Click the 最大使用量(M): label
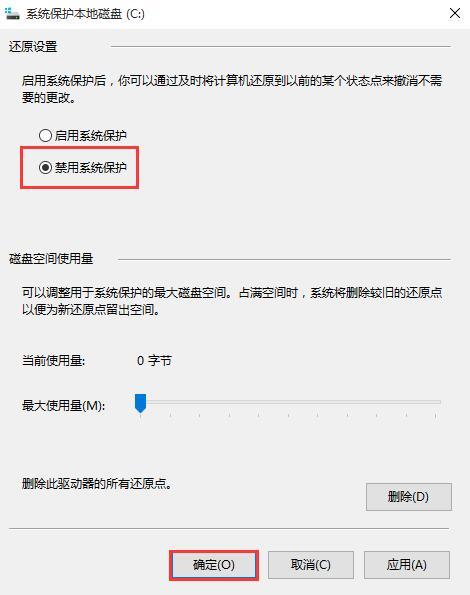Image resolution: width=470 pixels, height=595 pixels. 63,406
